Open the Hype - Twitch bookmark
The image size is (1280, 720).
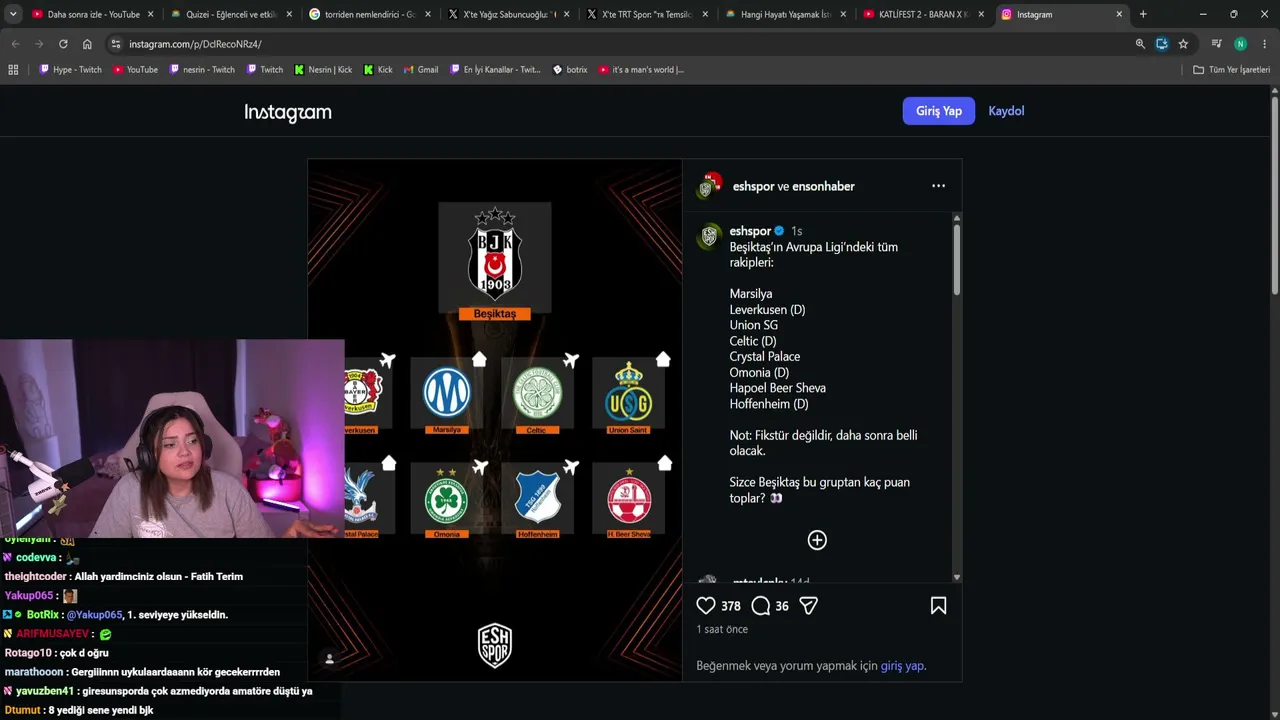tap(70, 70)
